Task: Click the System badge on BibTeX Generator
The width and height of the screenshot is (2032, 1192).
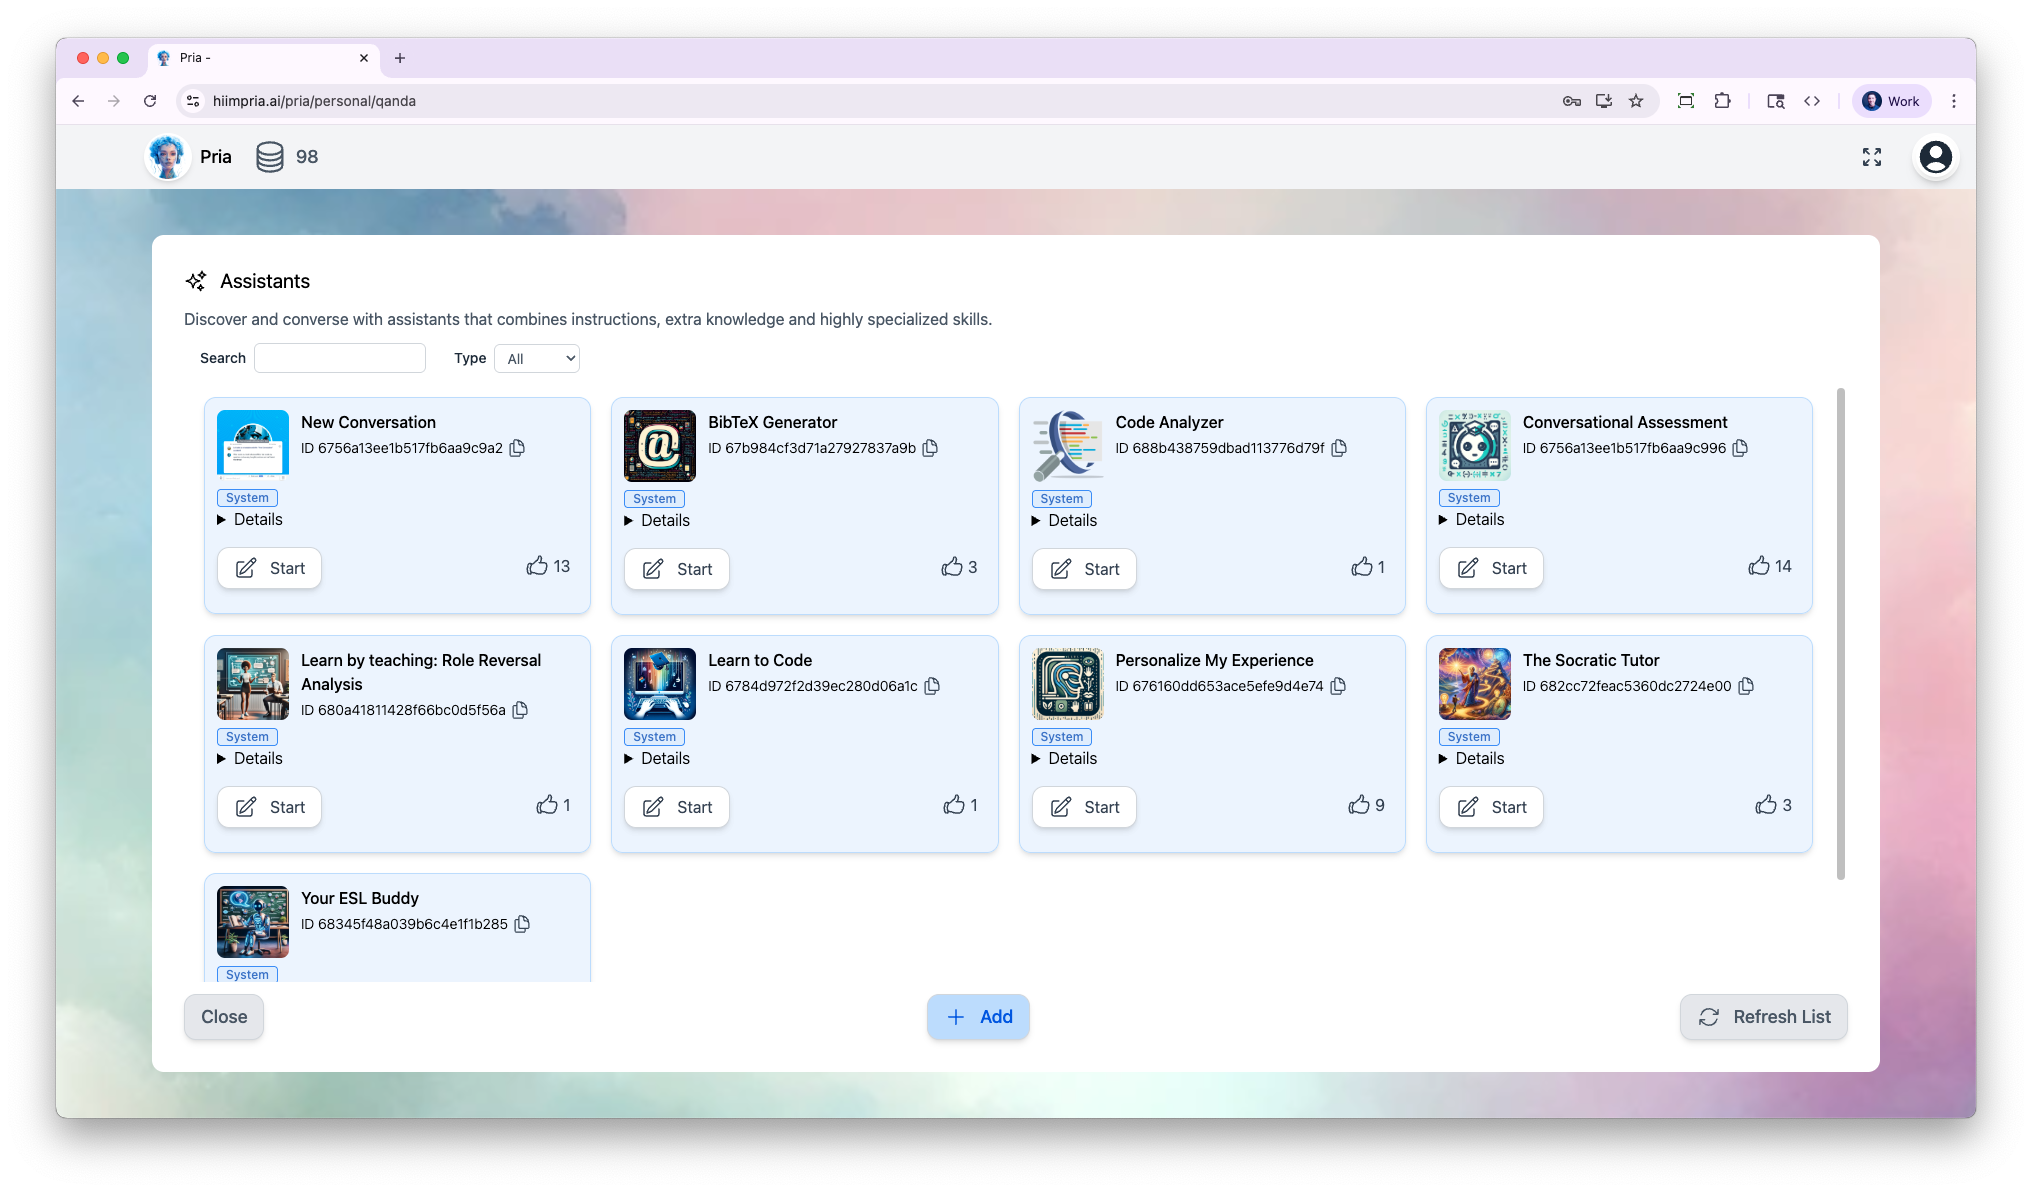Action: coord(655,498)
